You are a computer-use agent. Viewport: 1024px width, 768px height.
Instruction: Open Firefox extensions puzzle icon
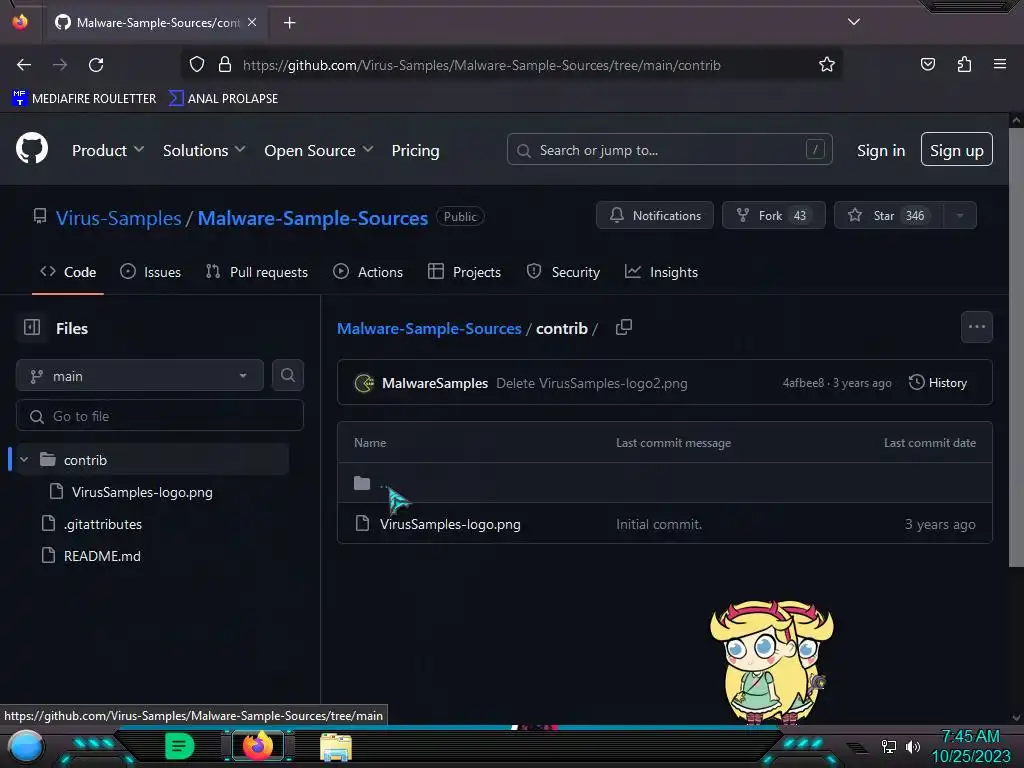point(964,64)
